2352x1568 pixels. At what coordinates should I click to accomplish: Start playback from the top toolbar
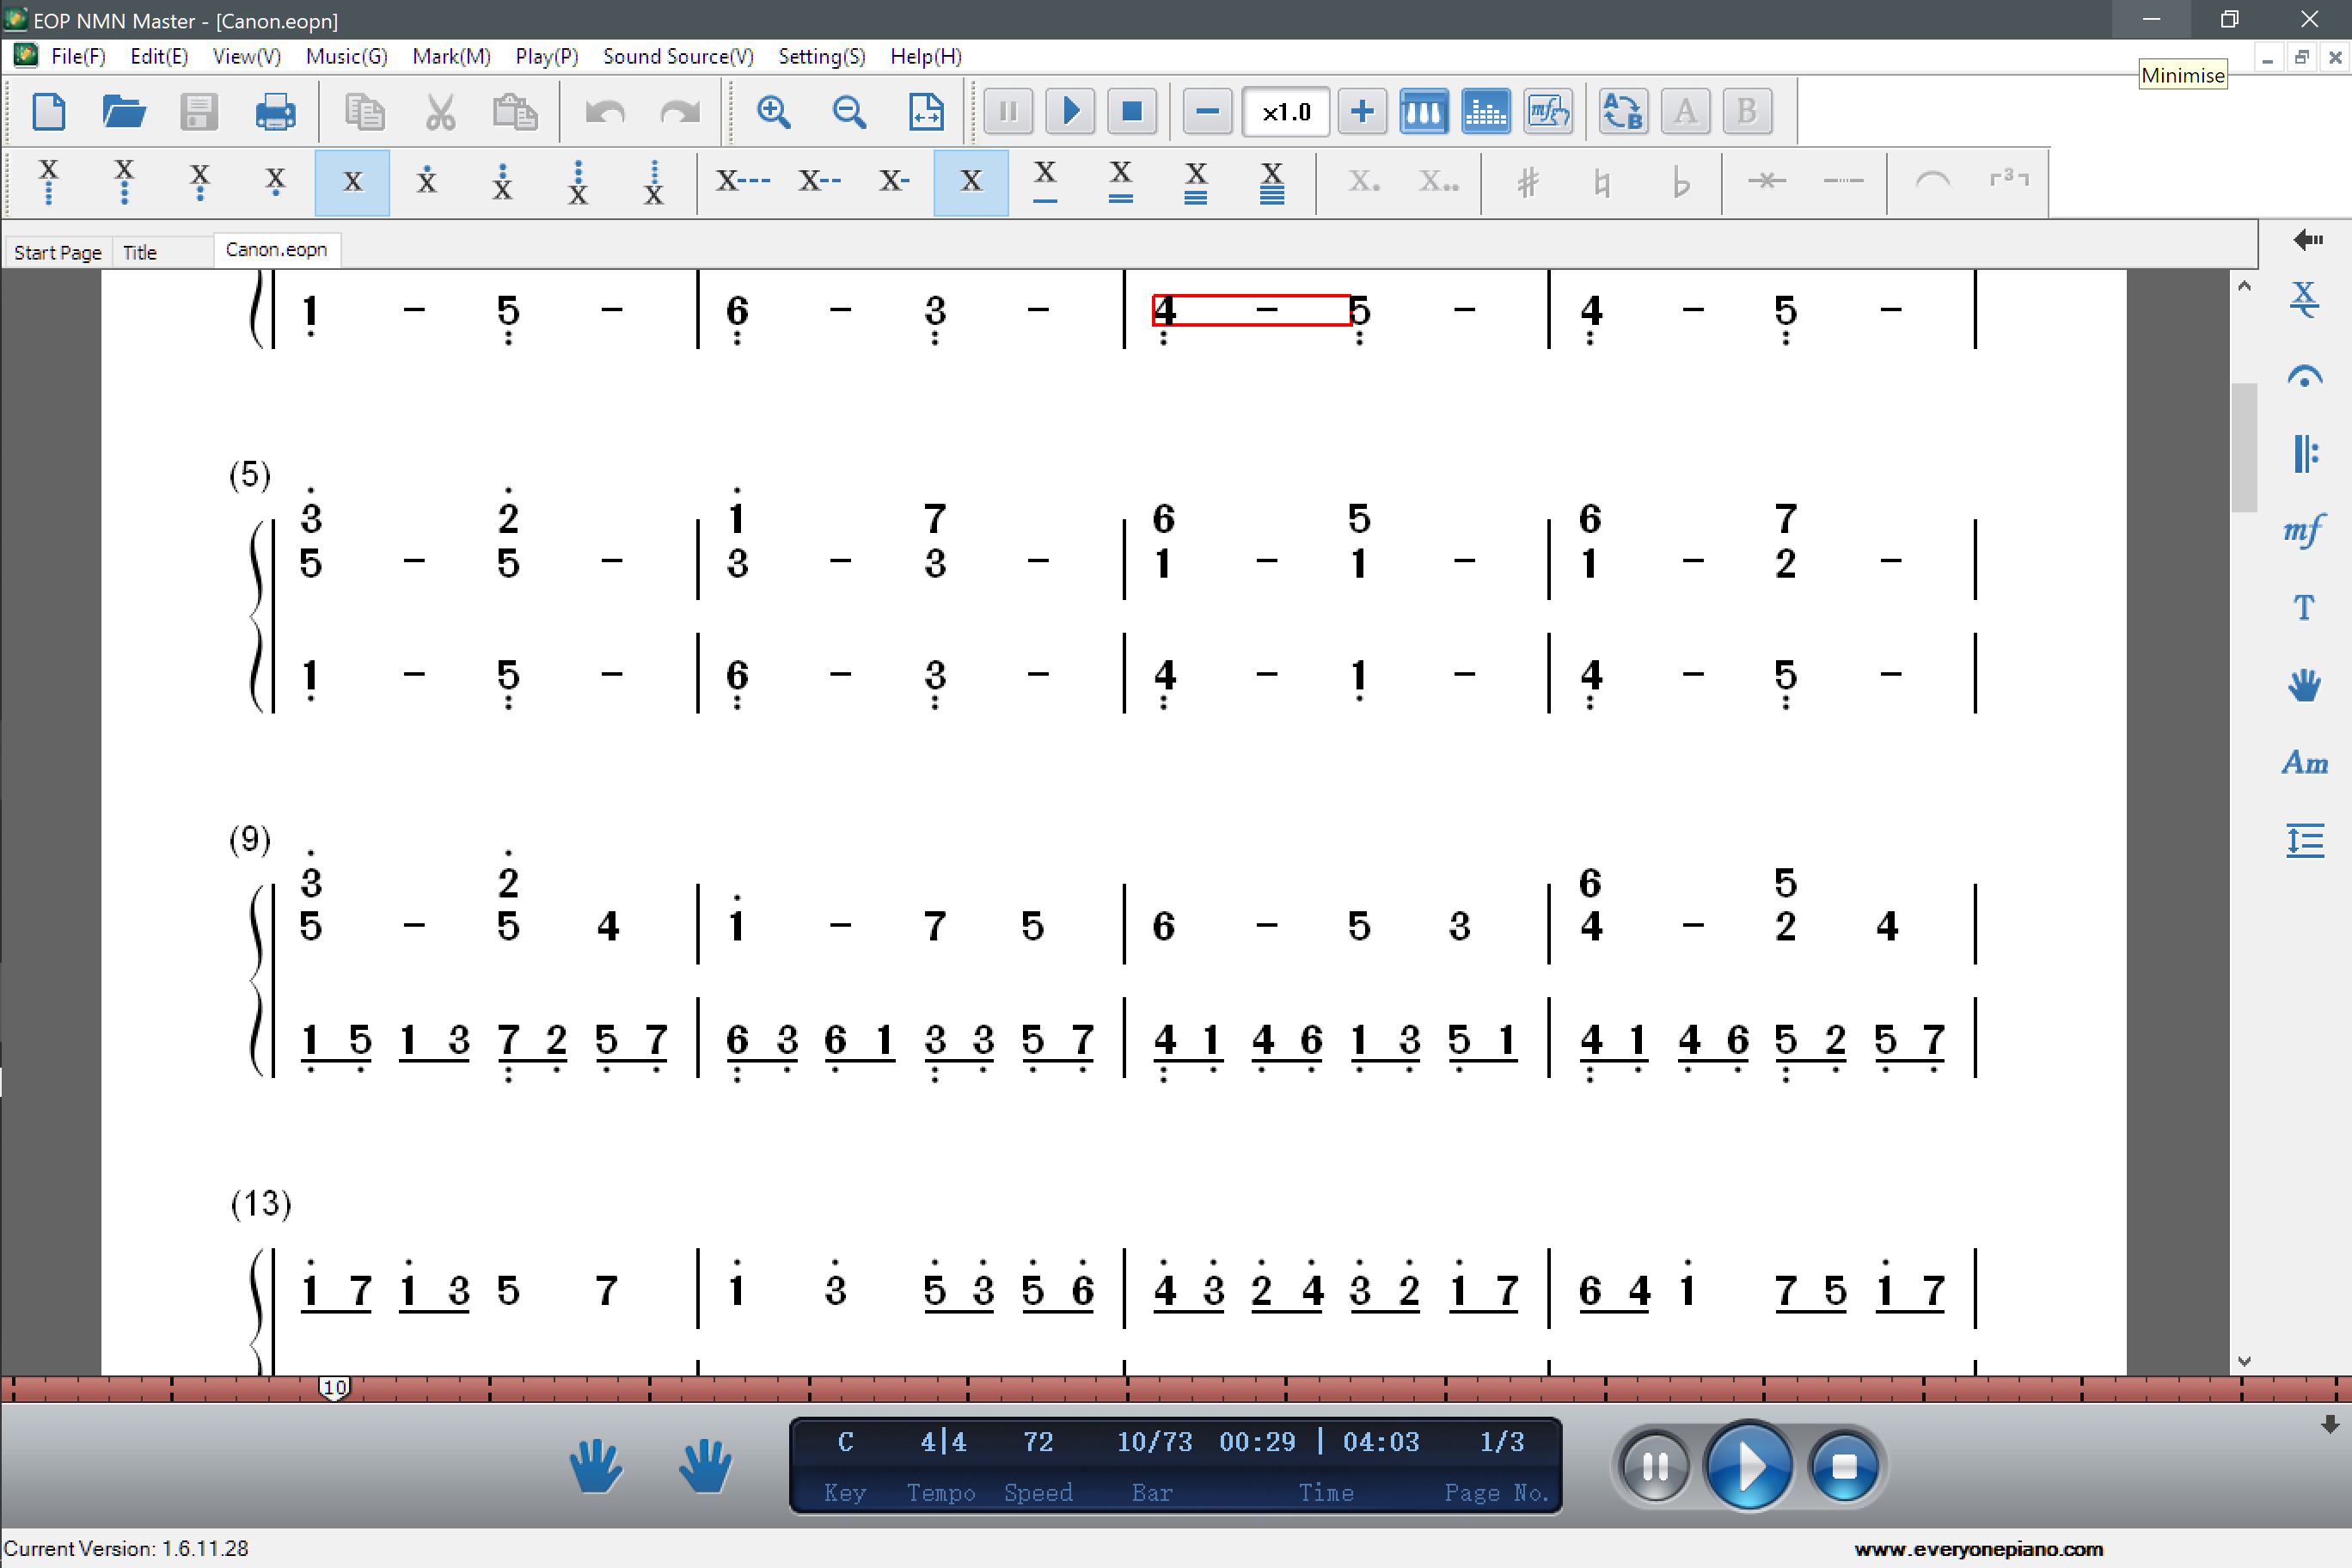pos(1070,111)
